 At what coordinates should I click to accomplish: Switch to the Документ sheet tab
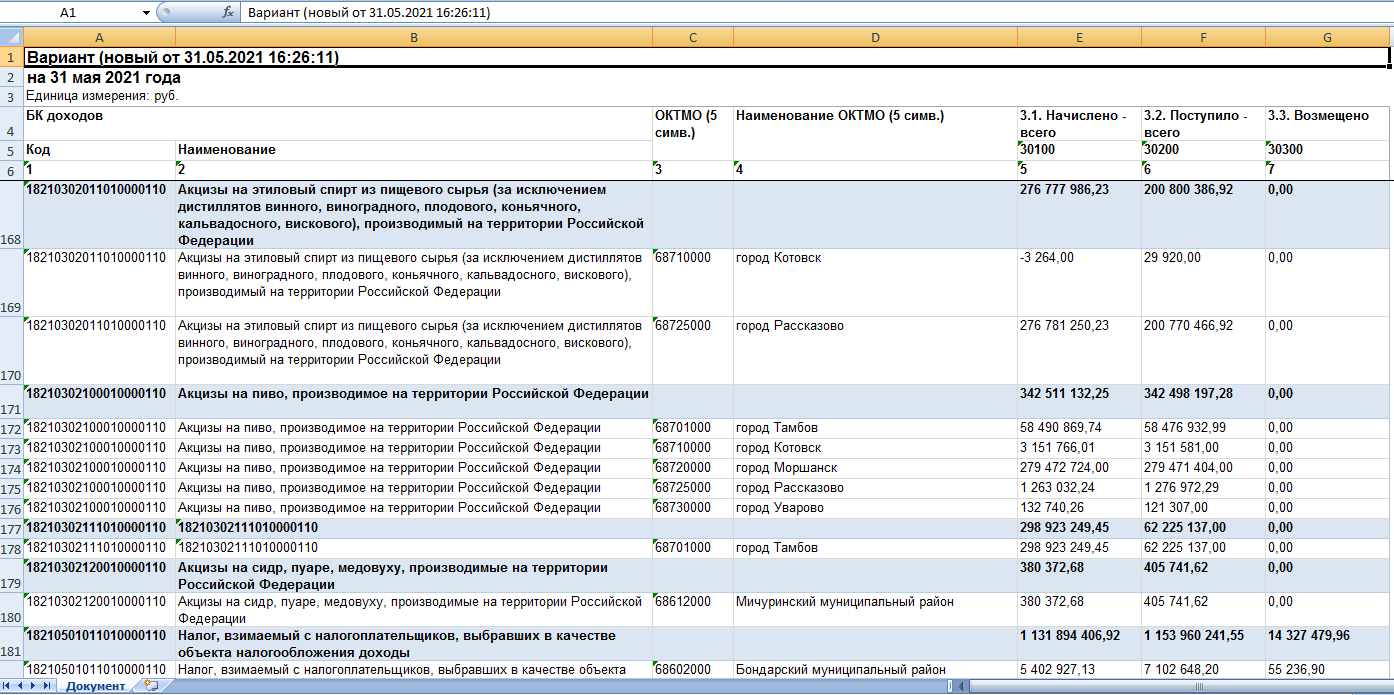pos(96,686)
